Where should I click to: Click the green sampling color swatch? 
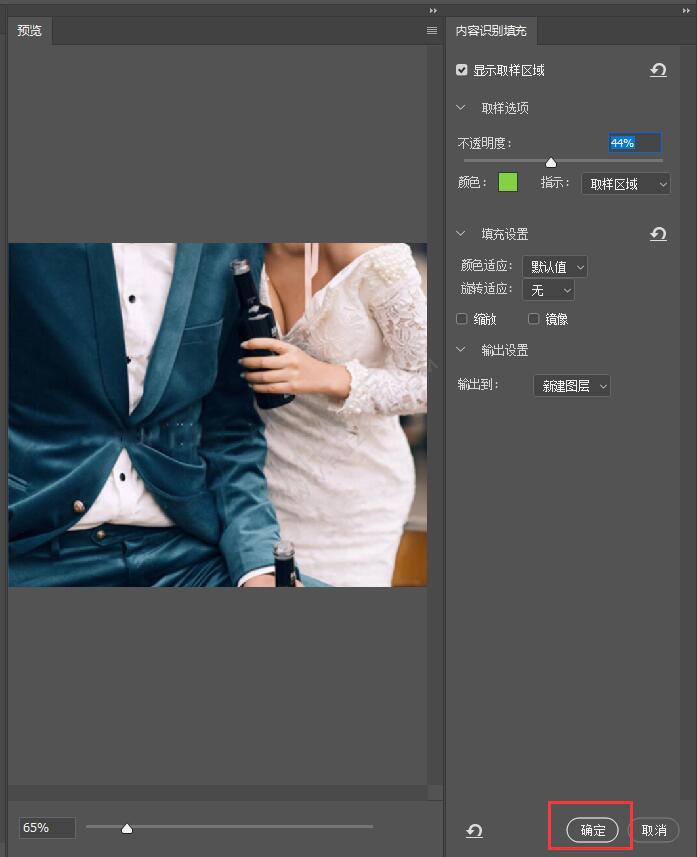[508, 183]
